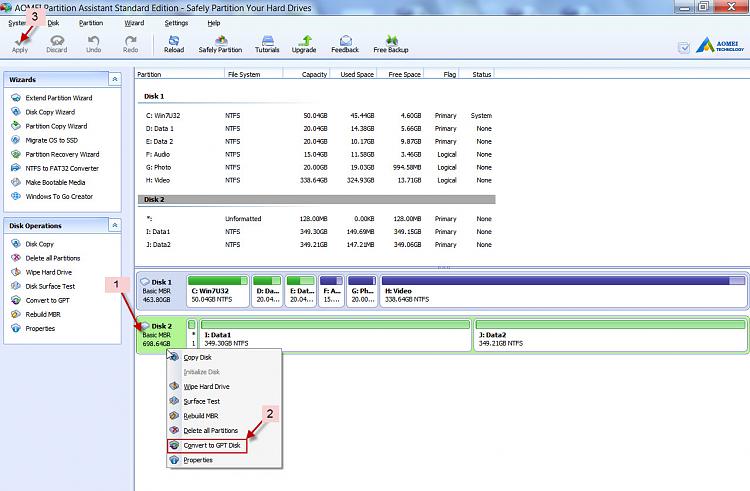This screenshot has width=750, height=491.
Task: Open the Help menu
Action: (214, 23)
